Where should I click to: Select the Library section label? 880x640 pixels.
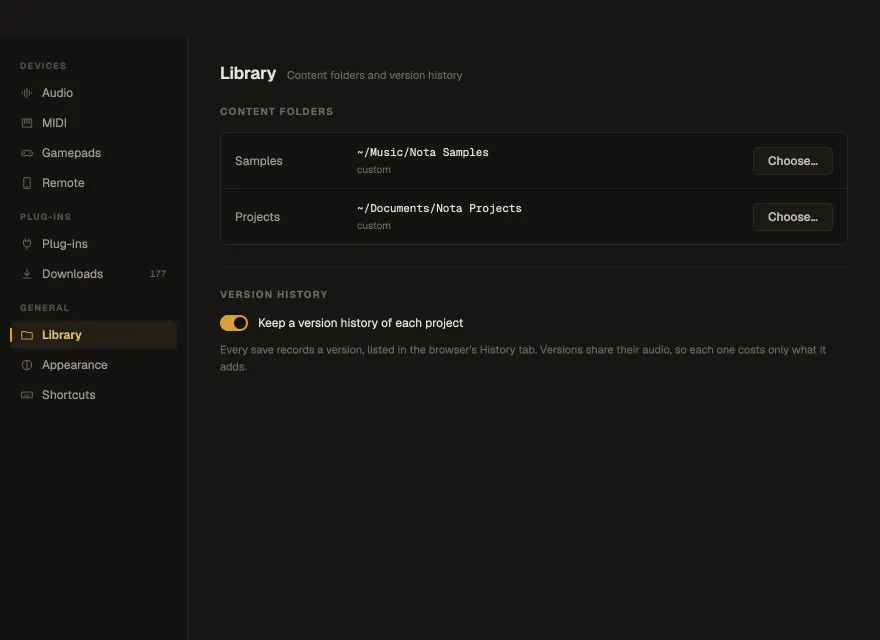62,335
